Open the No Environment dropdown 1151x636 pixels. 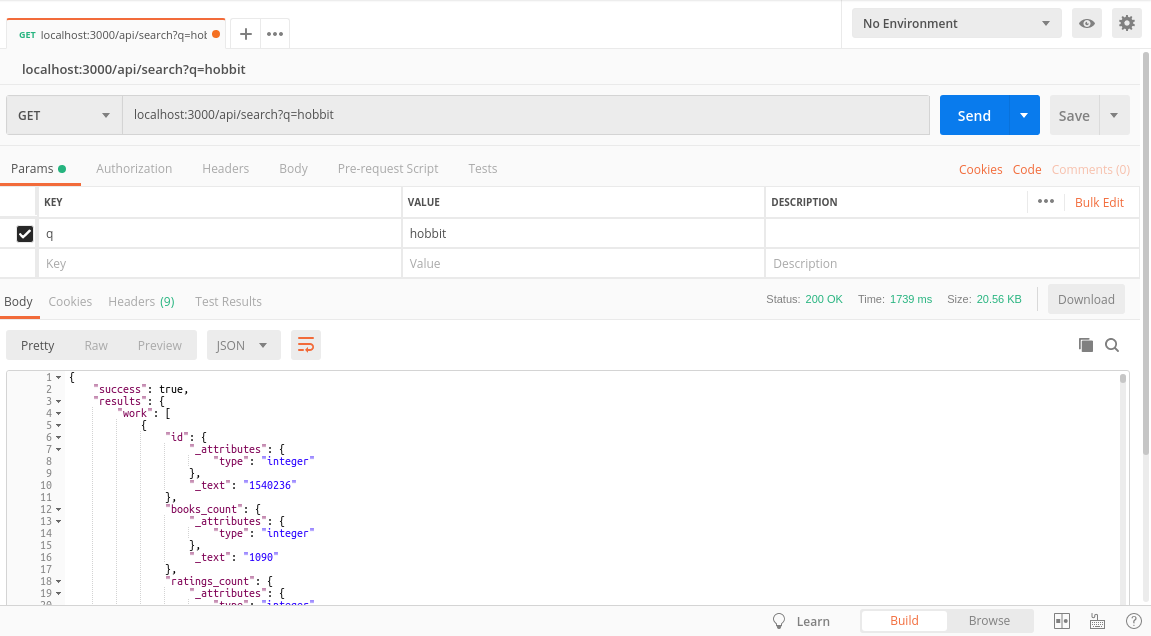tap(956, 24)
